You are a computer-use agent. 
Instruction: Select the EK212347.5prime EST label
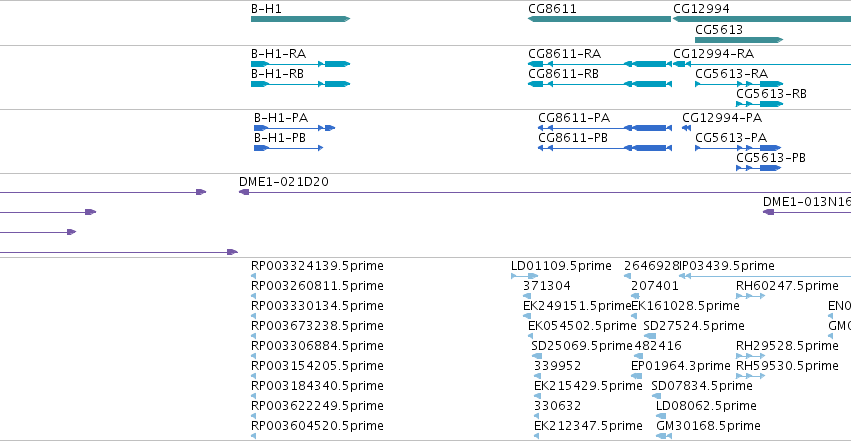[x=588, y=426]
